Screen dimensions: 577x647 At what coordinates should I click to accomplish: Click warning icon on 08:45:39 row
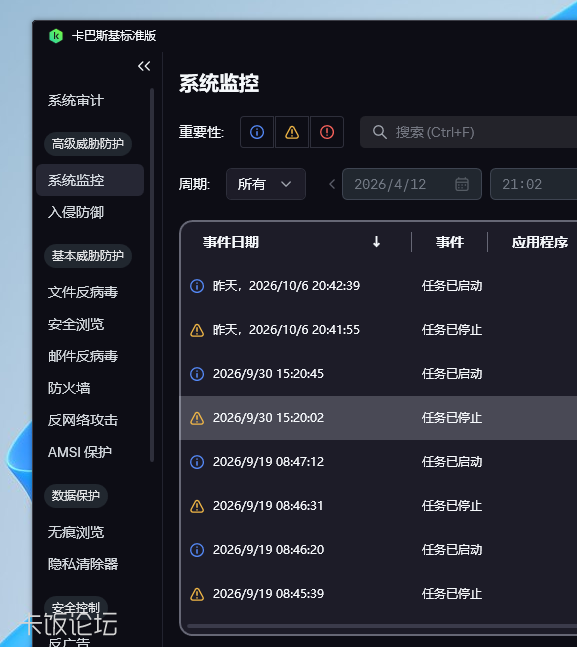[197, 594]
